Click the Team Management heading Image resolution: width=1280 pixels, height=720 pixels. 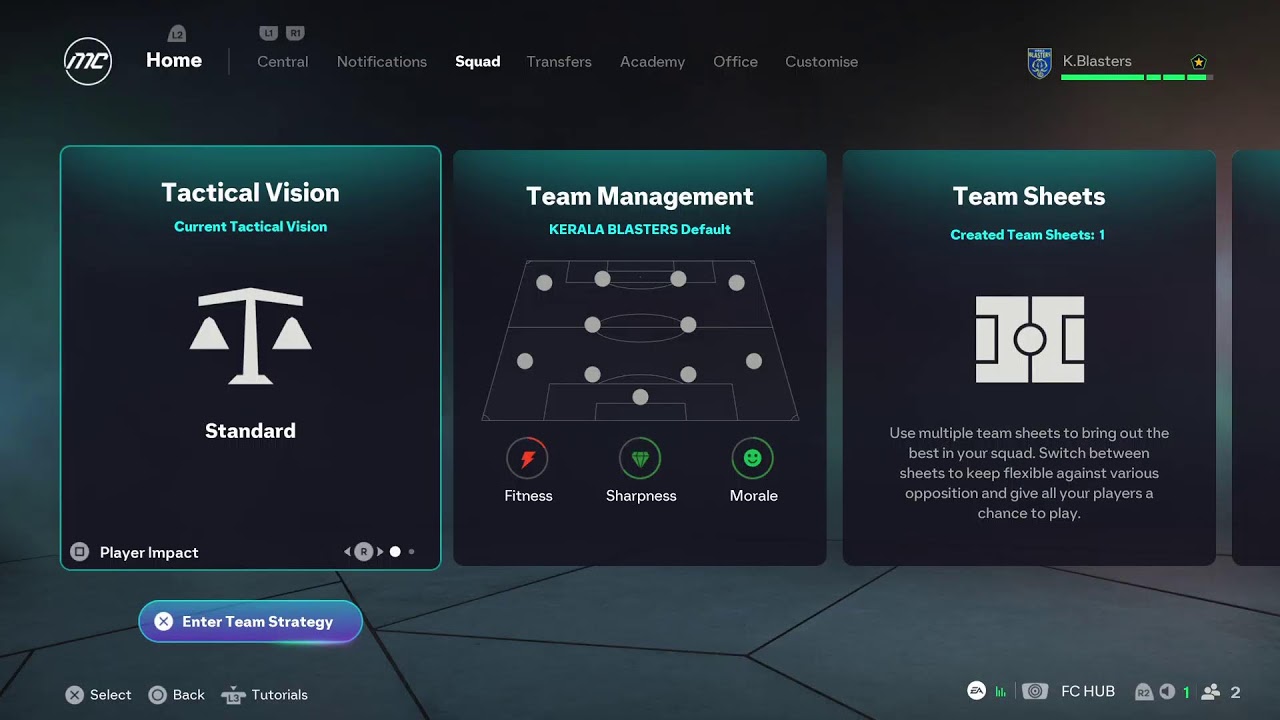point(640,197)
